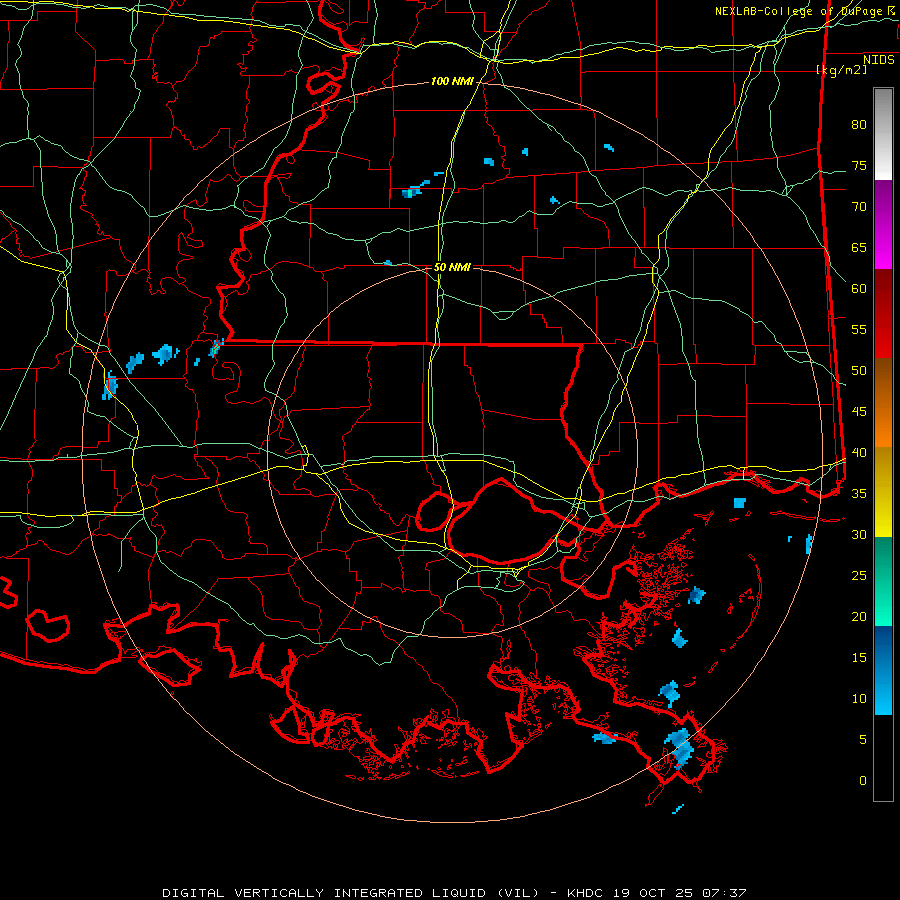Select the 10 value on the VIL scale
Image resolution: width=900 pixels, height=900 pixels.
(x=859, y=699)
